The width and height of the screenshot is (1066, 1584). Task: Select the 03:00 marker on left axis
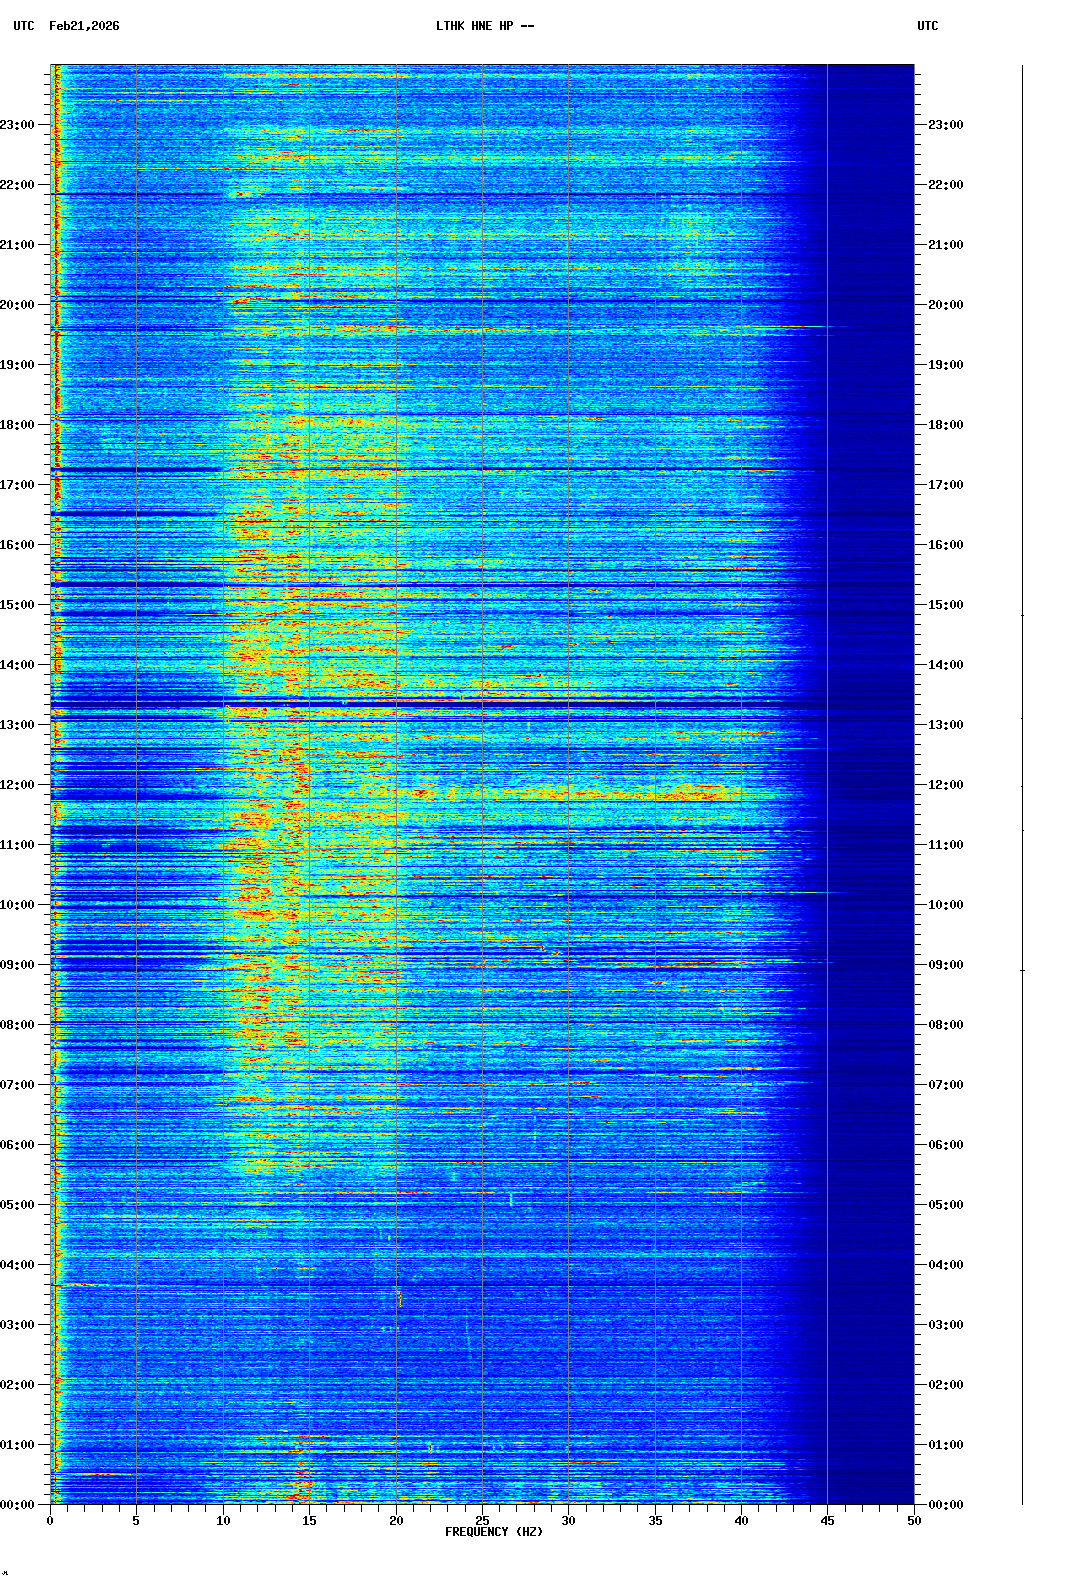tap(18, 1325)
